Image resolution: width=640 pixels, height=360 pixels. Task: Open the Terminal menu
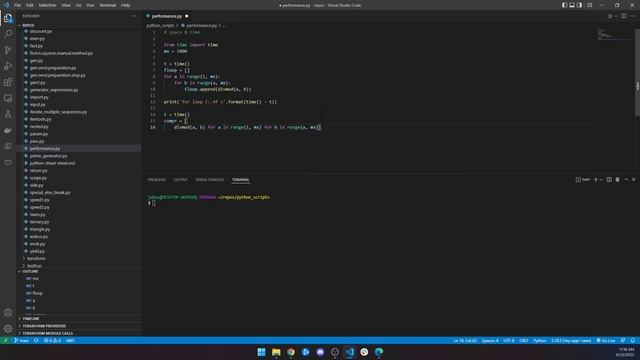[x=108, y=5]
